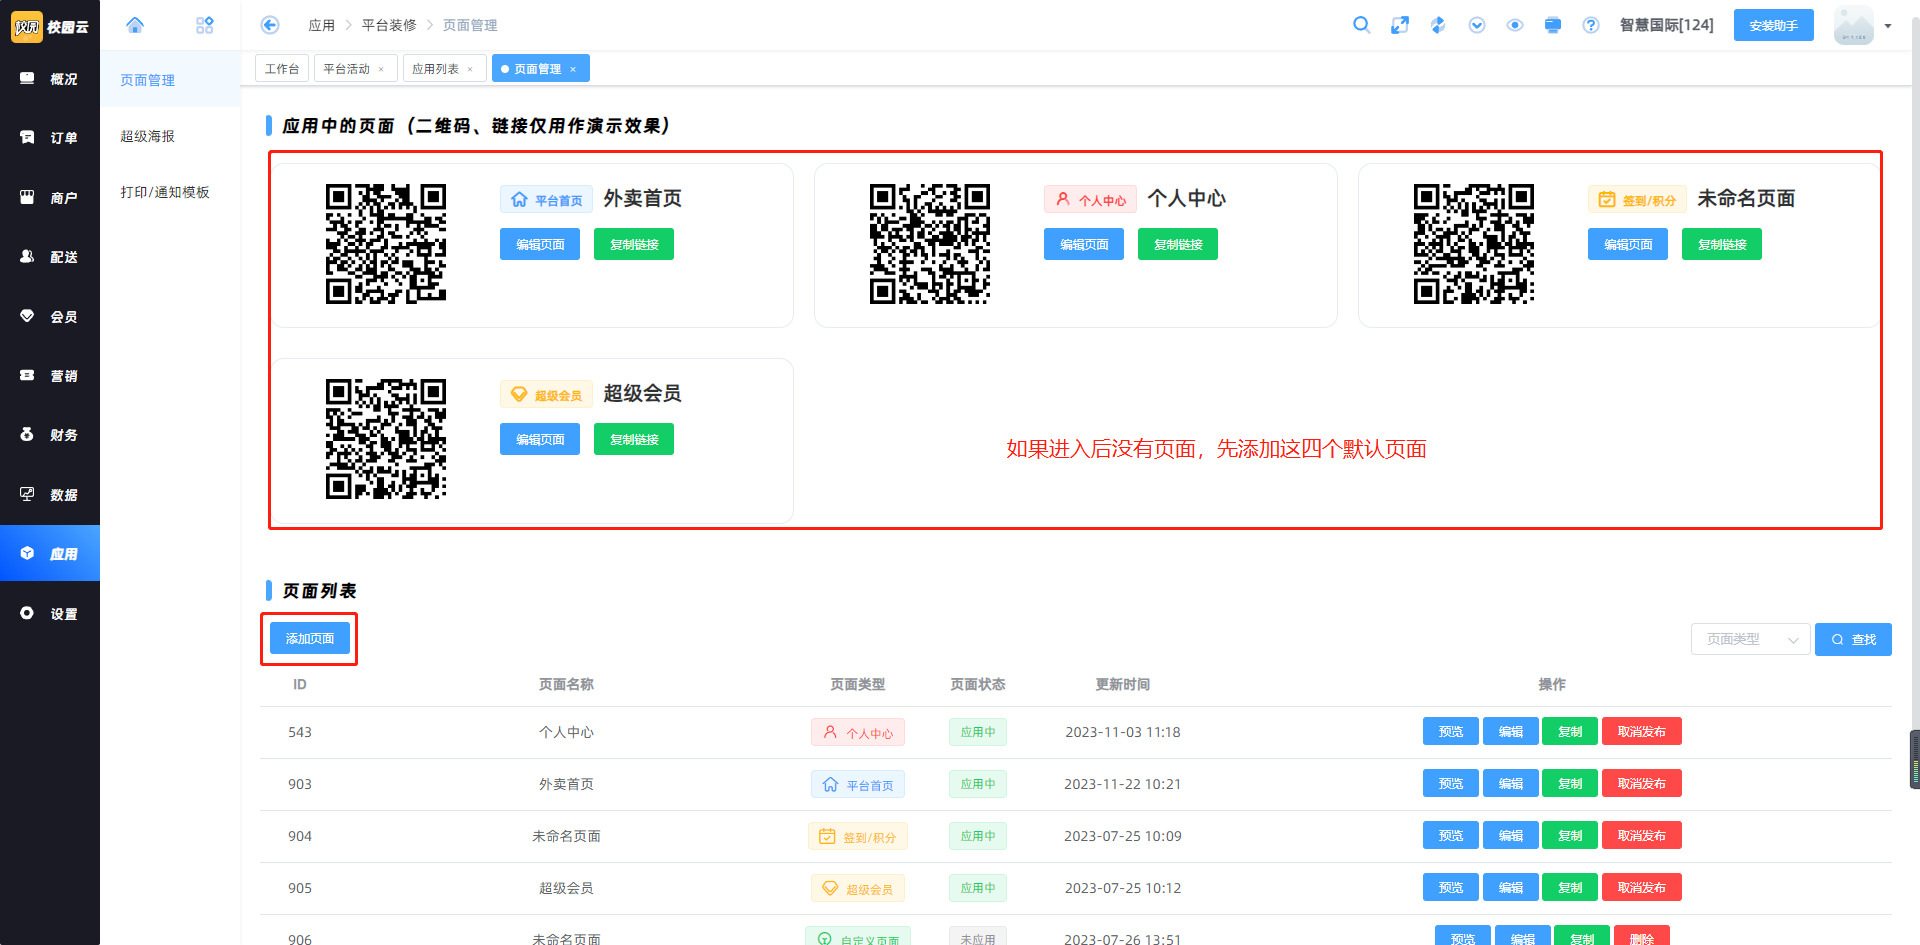The image size is (1920, 945).
Task: Toggle the eye preview icon in header
Action: (x=1515, y=25)
